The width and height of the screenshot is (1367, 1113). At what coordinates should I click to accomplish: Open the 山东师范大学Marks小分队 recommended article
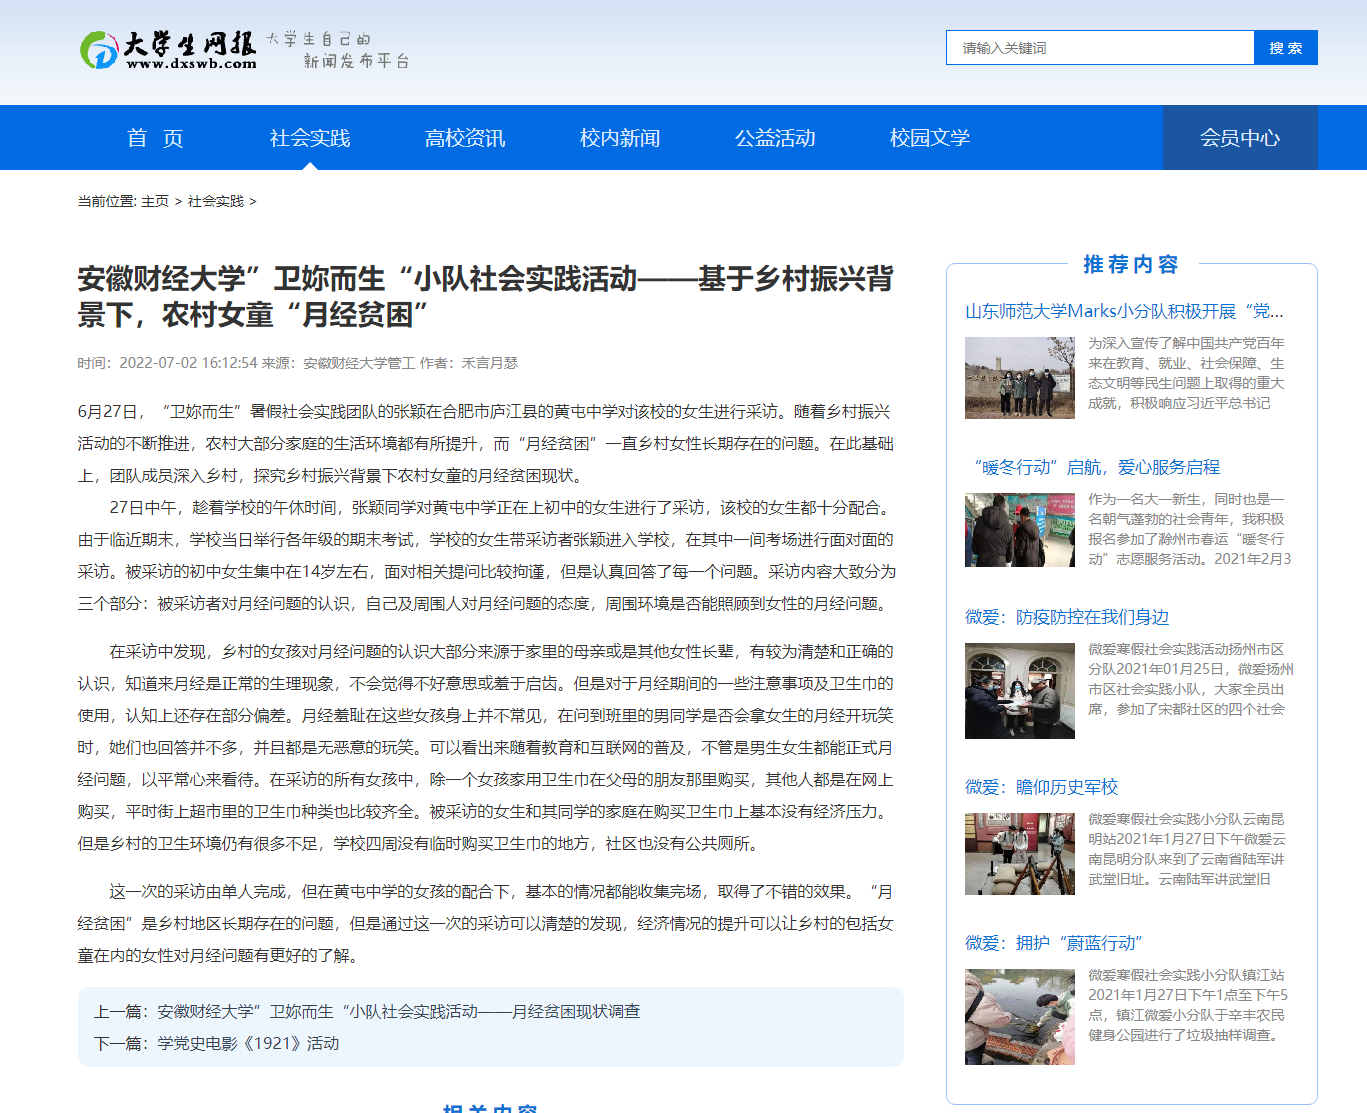click(1124, 311)
